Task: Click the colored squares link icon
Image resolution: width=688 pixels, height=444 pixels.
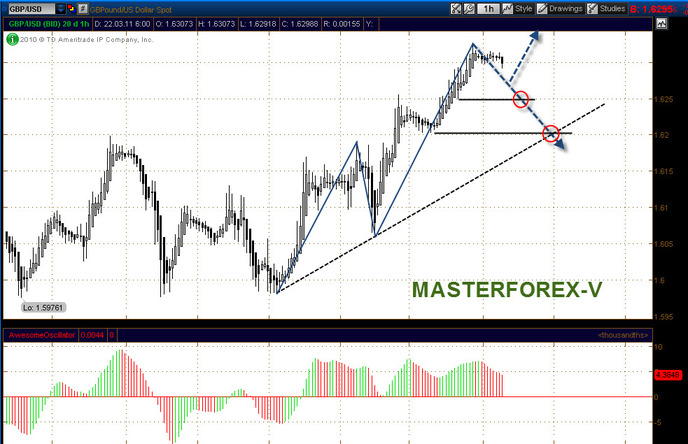Action: coord(71,8)
